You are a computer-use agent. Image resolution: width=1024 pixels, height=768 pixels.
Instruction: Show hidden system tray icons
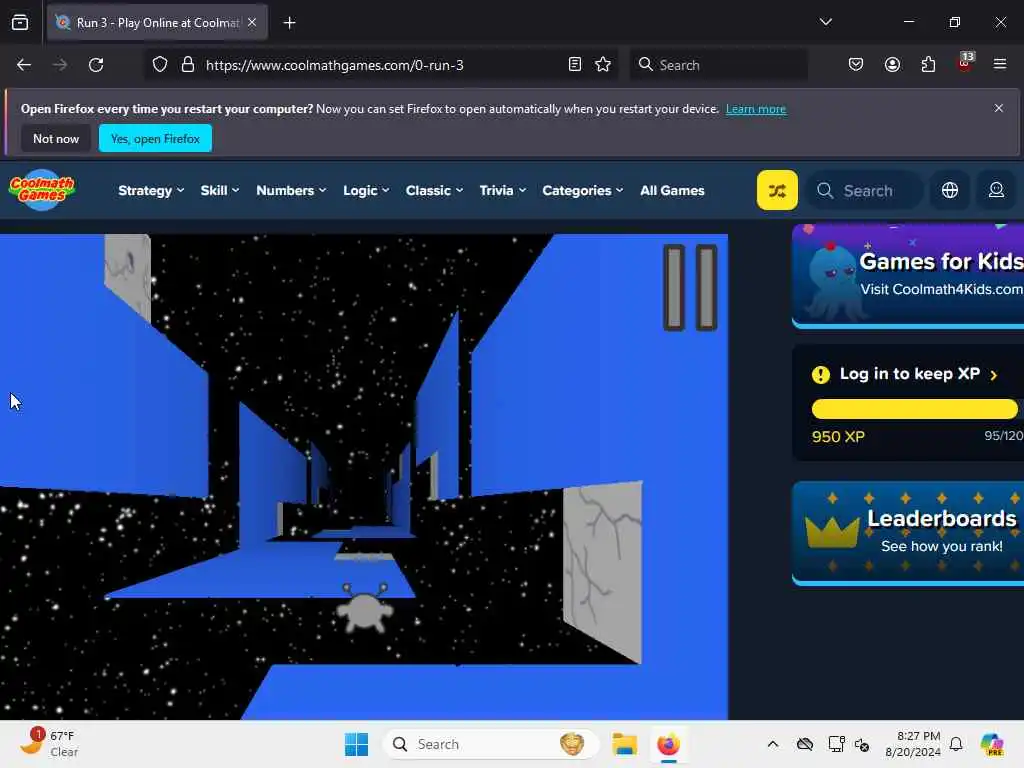pyautogui.click(x=773, y=744)
